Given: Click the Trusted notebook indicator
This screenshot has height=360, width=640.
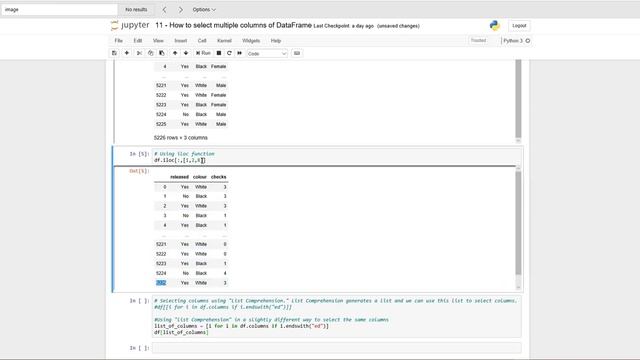Looking at the screenshot, I should pos(478,40).
